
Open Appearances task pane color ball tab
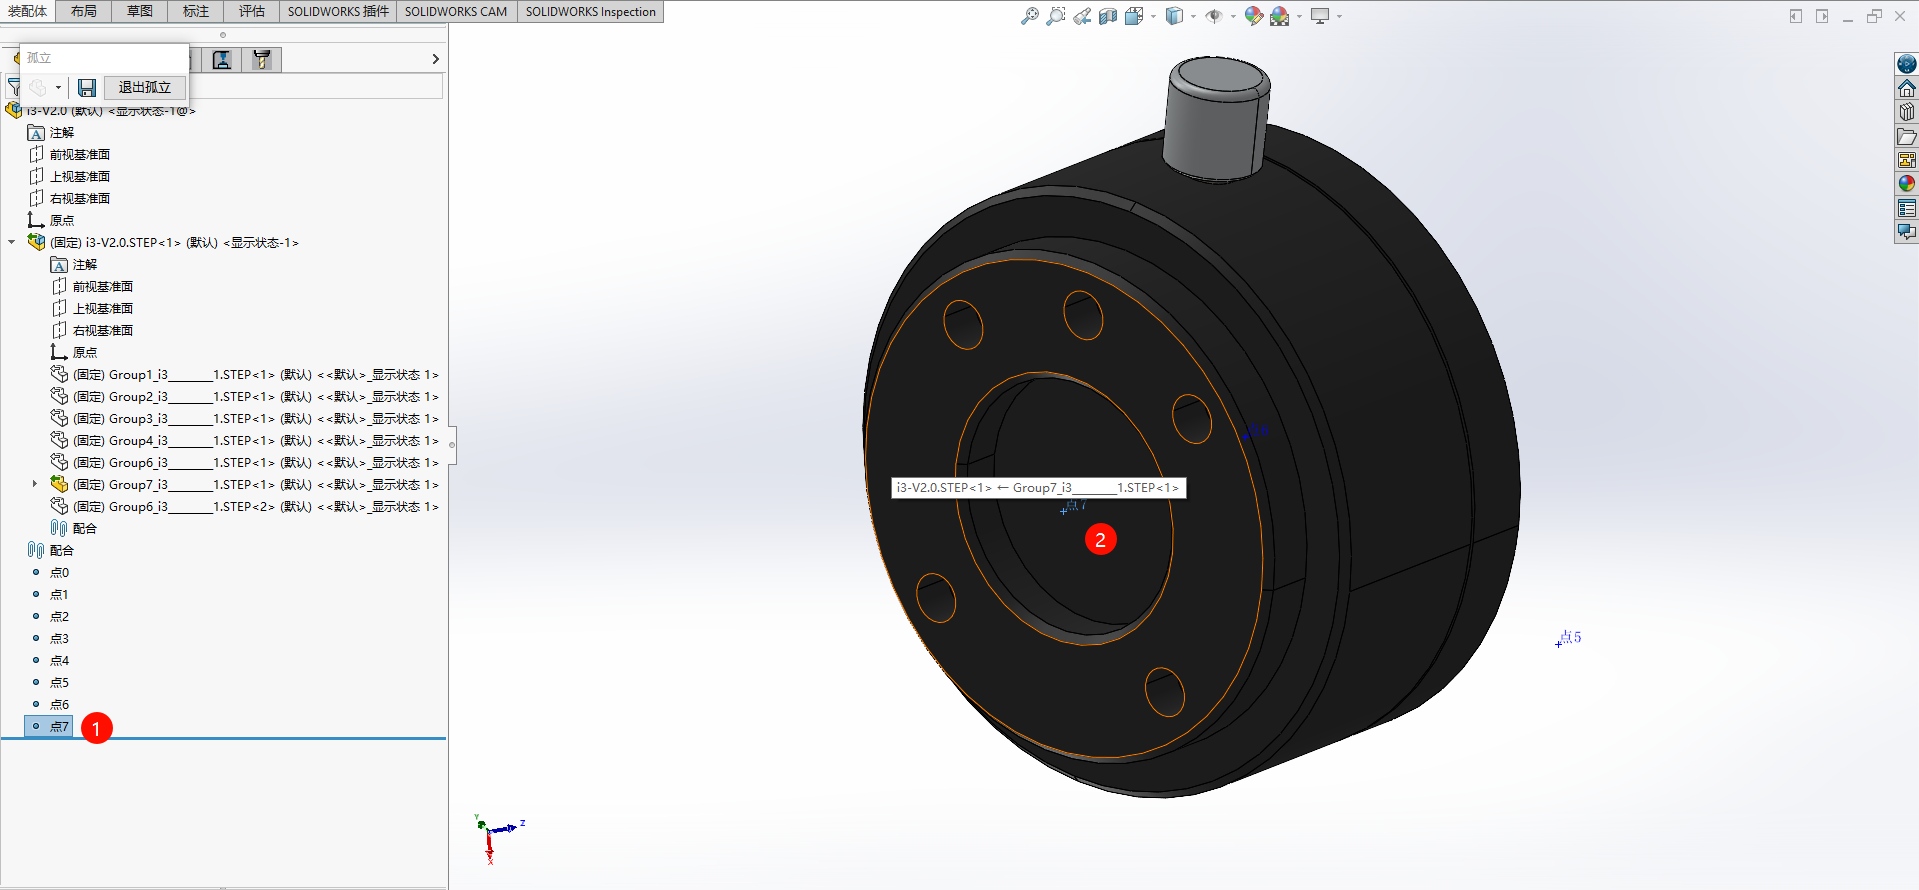click(1907, 184)
